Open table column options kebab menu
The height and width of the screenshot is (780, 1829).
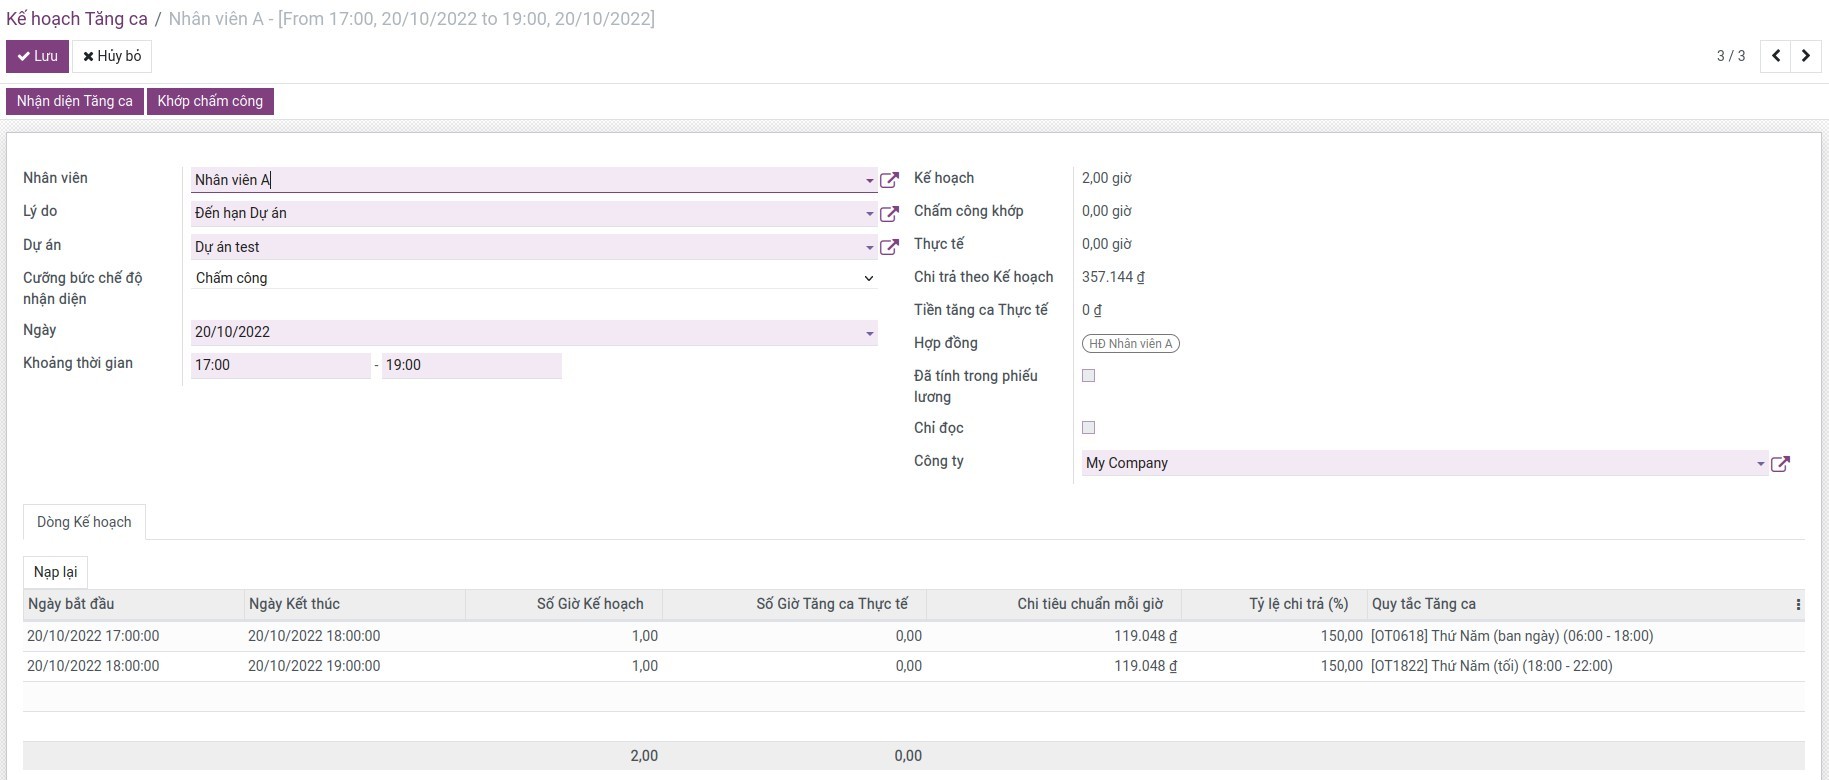1797,604
